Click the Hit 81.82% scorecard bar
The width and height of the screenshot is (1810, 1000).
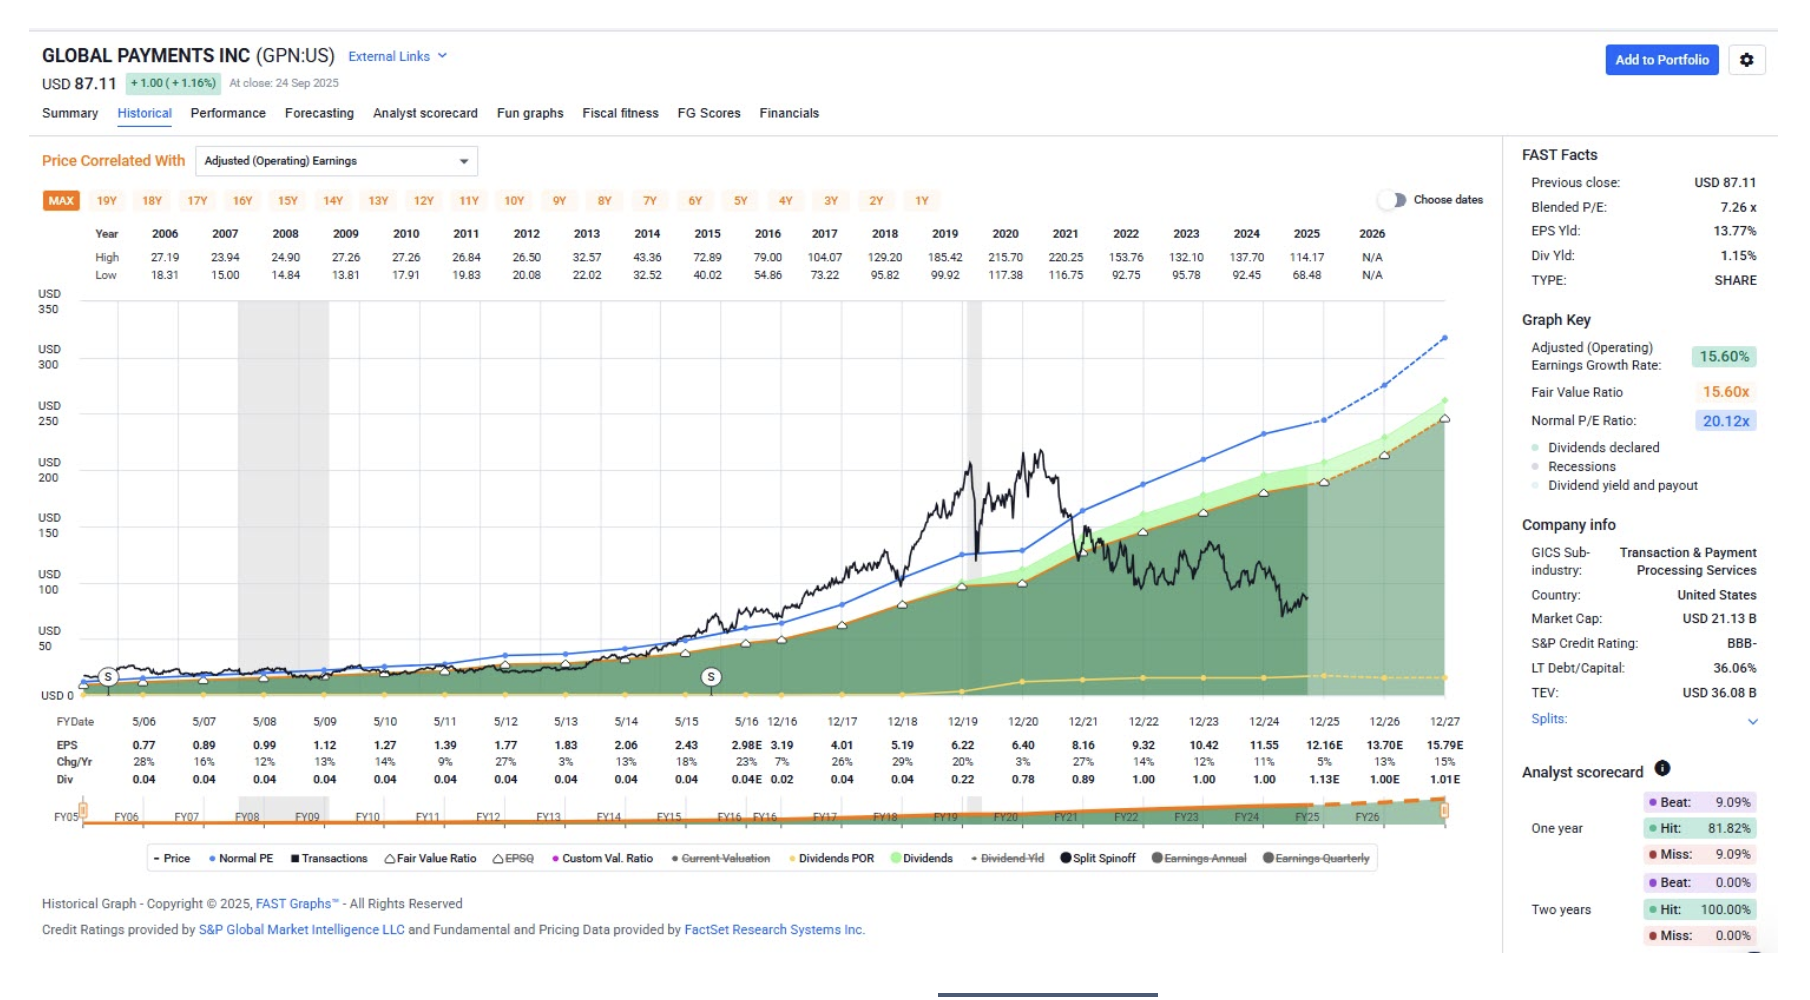tap(1699, 828)
